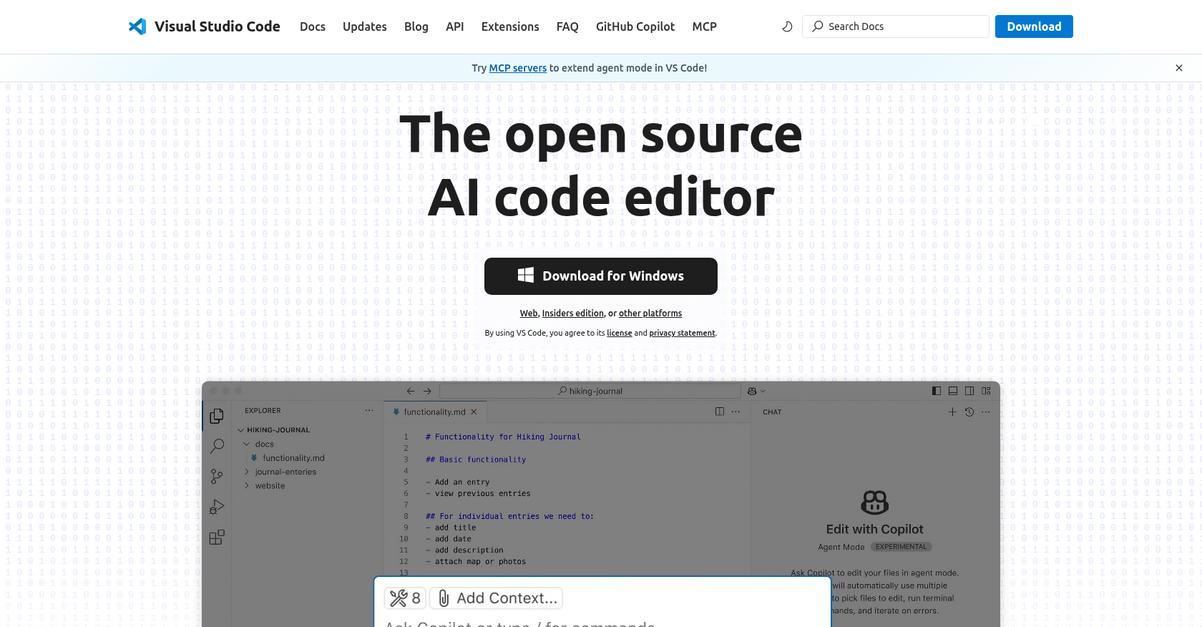The width and height of the screenshot is (1202, 627).
Task: Open the Extensions nav item
Action: [x=510, y=27]
